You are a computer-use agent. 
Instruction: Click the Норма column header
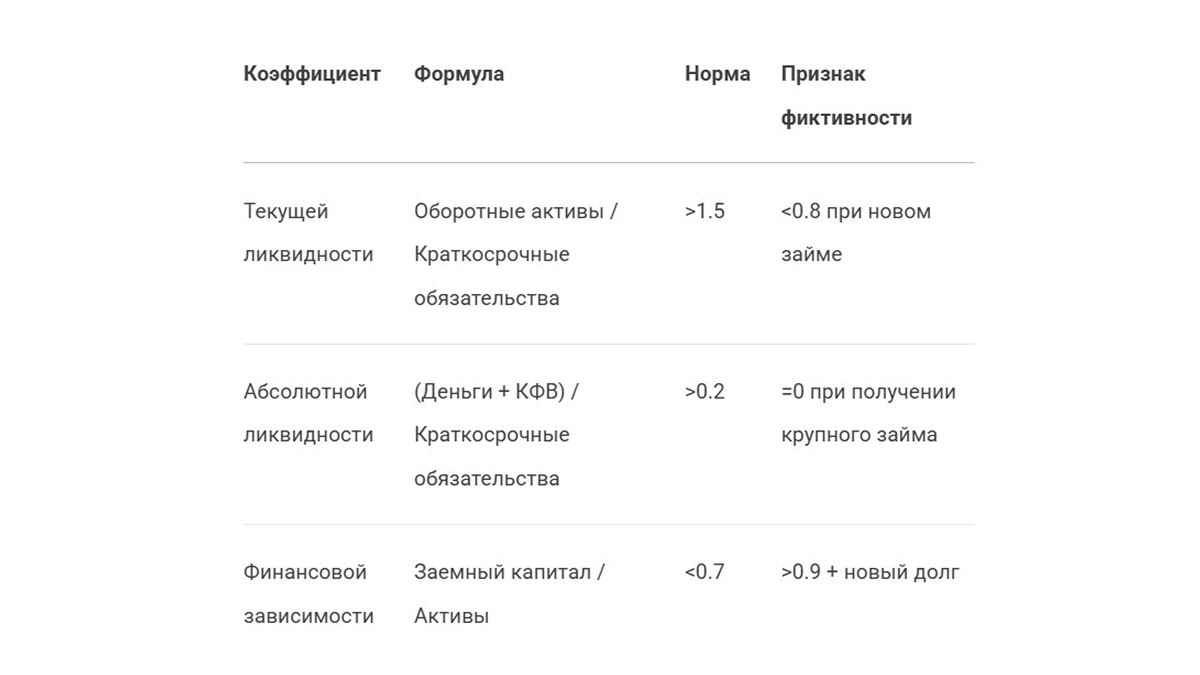(x=717, y=74)
